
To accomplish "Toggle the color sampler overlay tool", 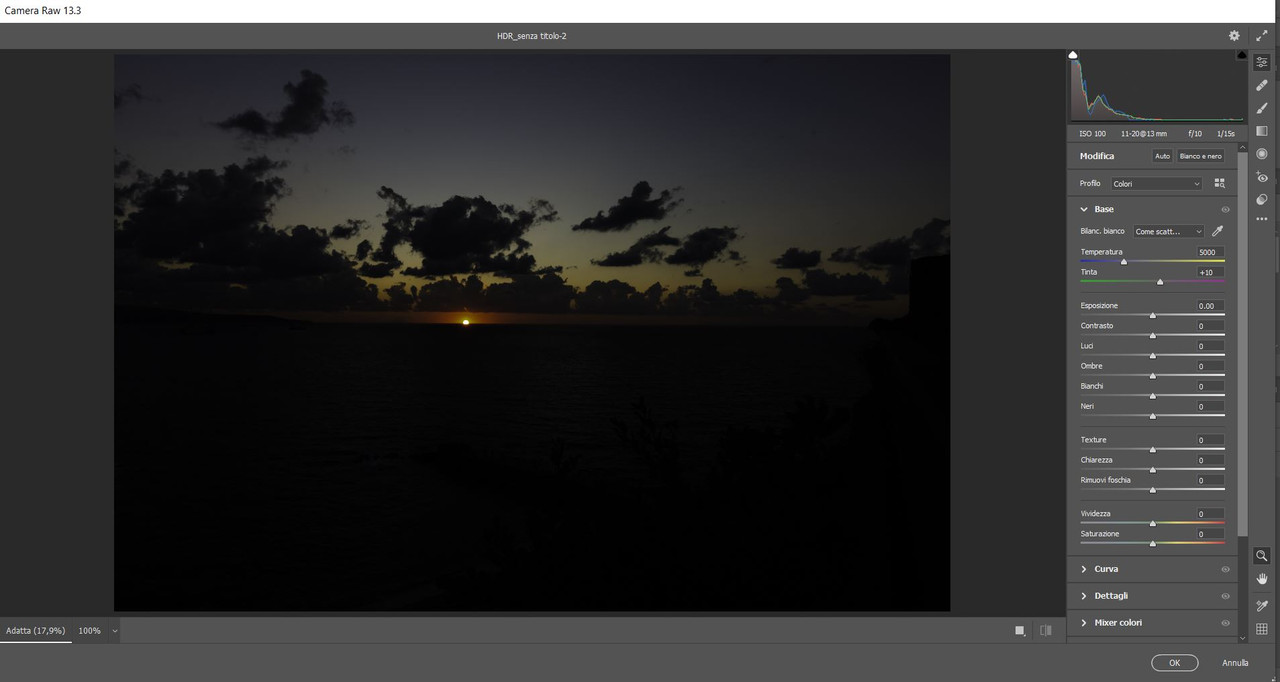I will (1262, 606).
